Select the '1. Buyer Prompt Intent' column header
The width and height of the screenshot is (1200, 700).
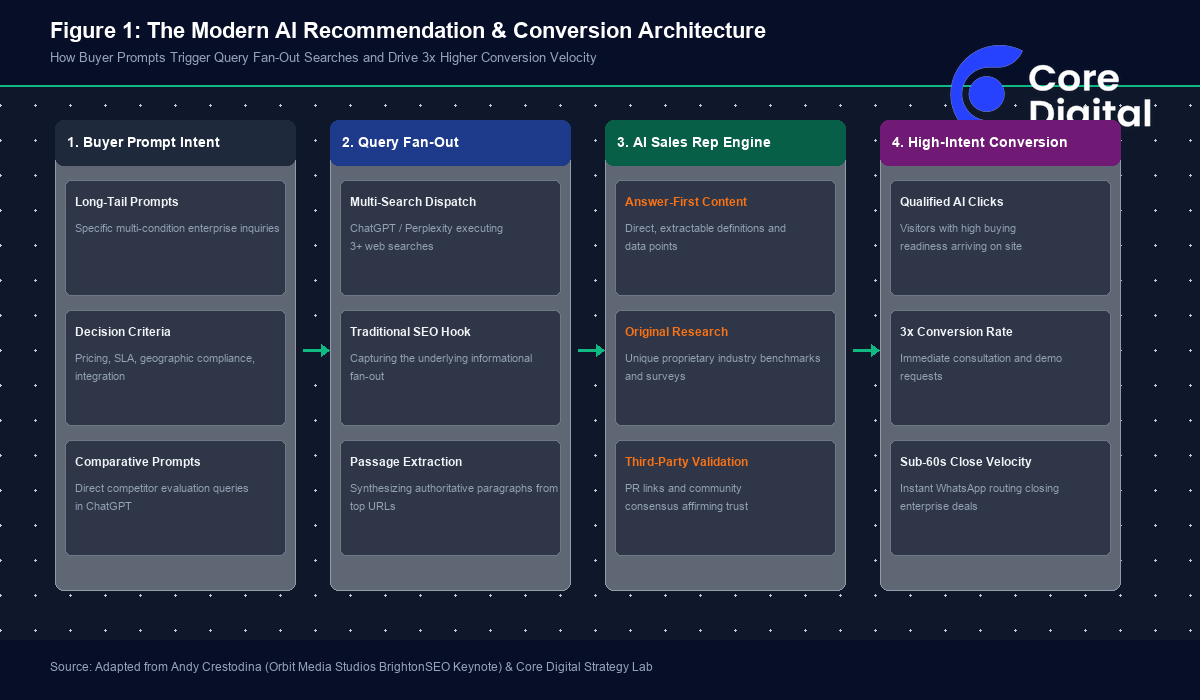[175, 143]
